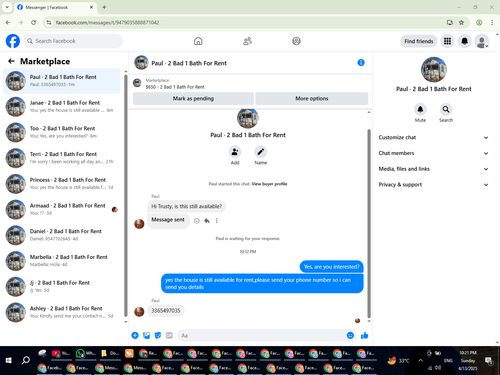Open Jj conversation in the list

click(x=62, y=286)
